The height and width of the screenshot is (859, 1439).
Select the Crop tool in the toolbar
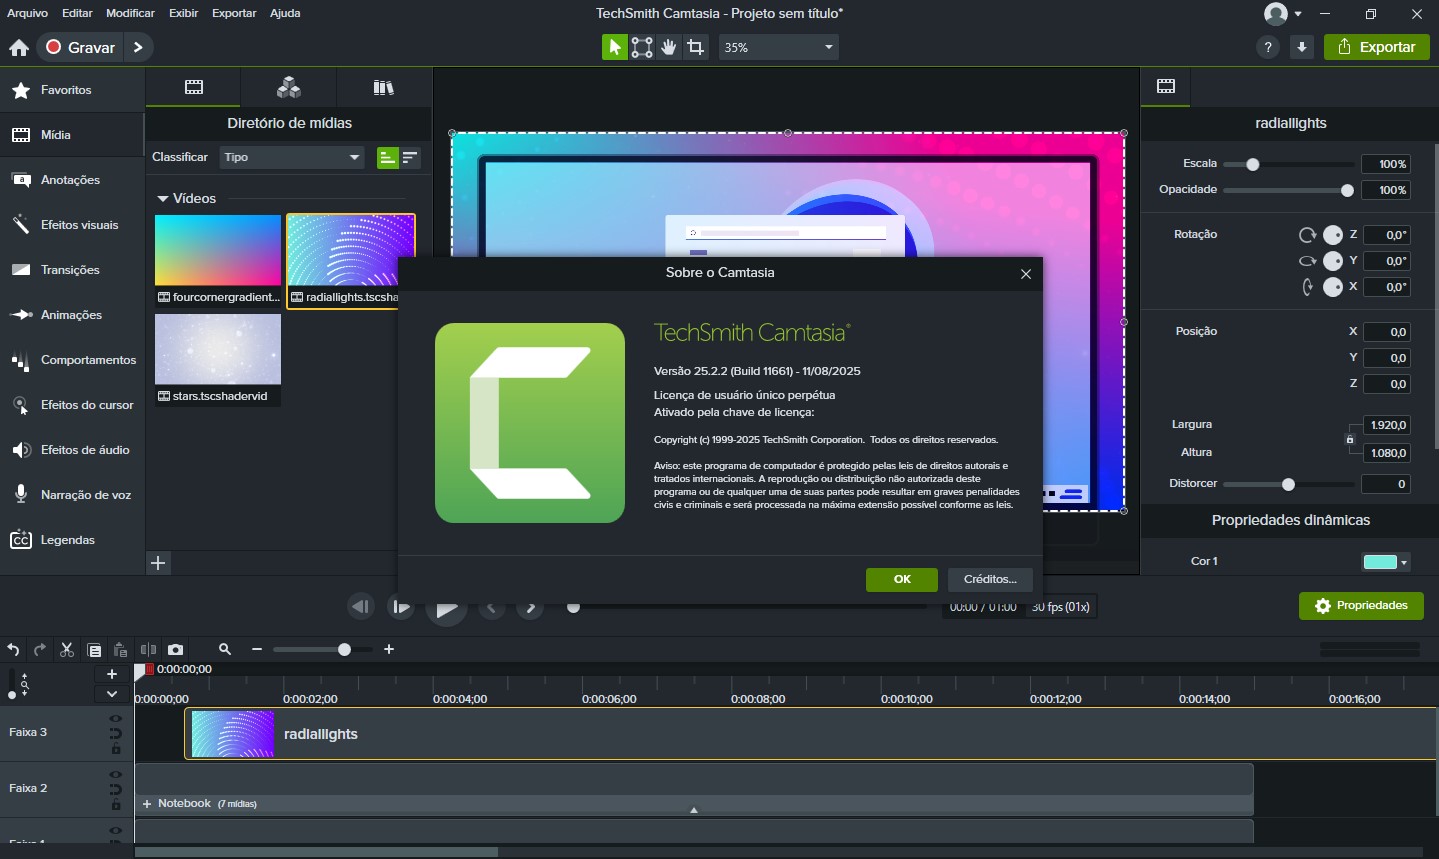pos(695,46)
